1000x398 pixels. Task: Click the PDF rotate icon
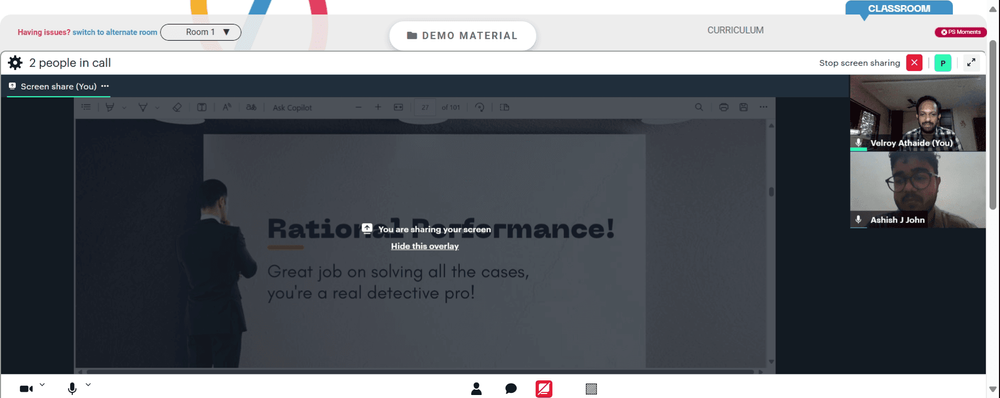pos(480,107)
